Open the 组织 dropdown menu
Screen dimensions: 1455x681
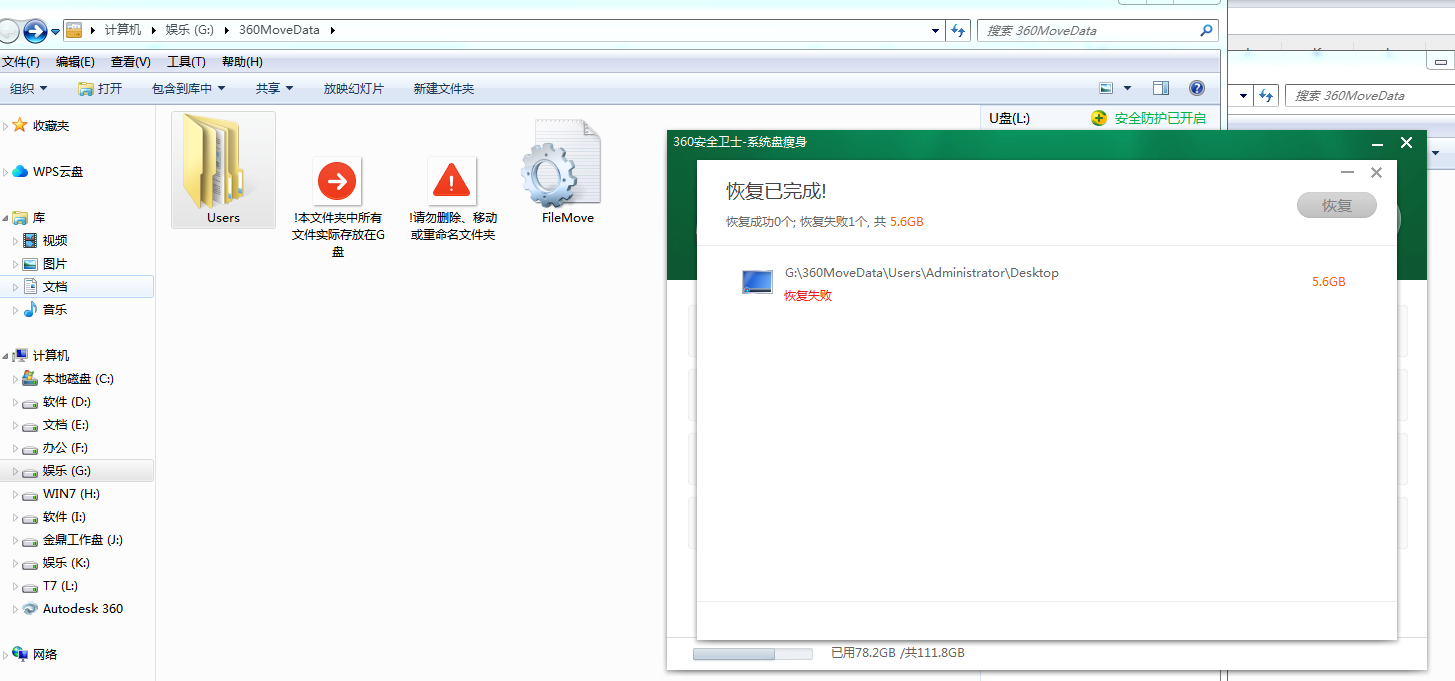point(28,89)
